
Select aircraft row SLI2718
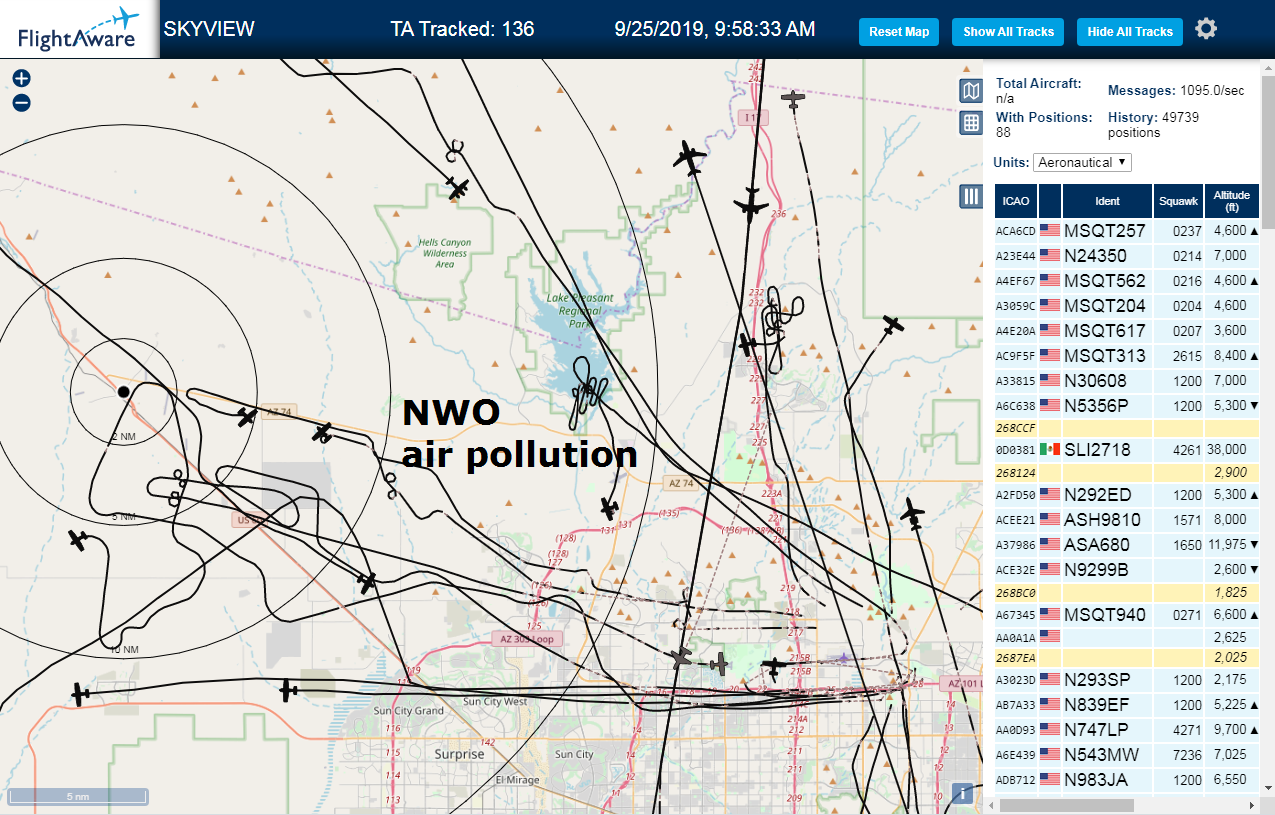(x=1127, y=450)
